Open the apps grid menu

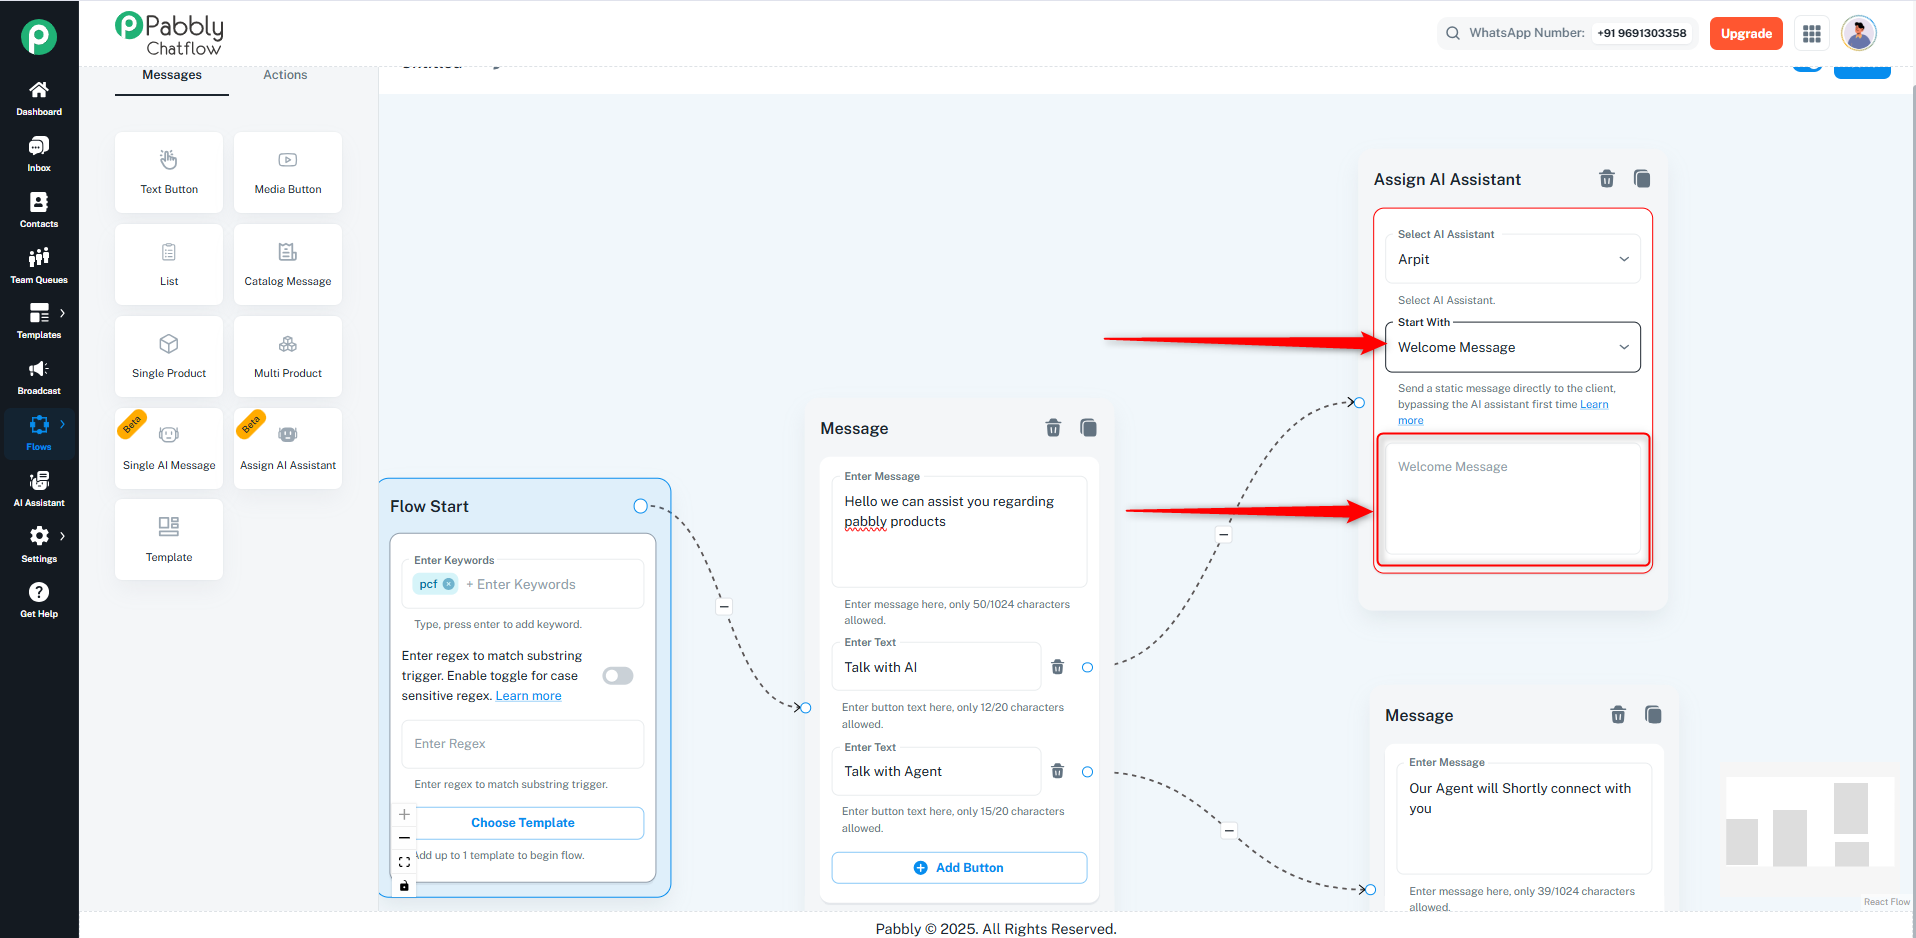coord(1812,33)
